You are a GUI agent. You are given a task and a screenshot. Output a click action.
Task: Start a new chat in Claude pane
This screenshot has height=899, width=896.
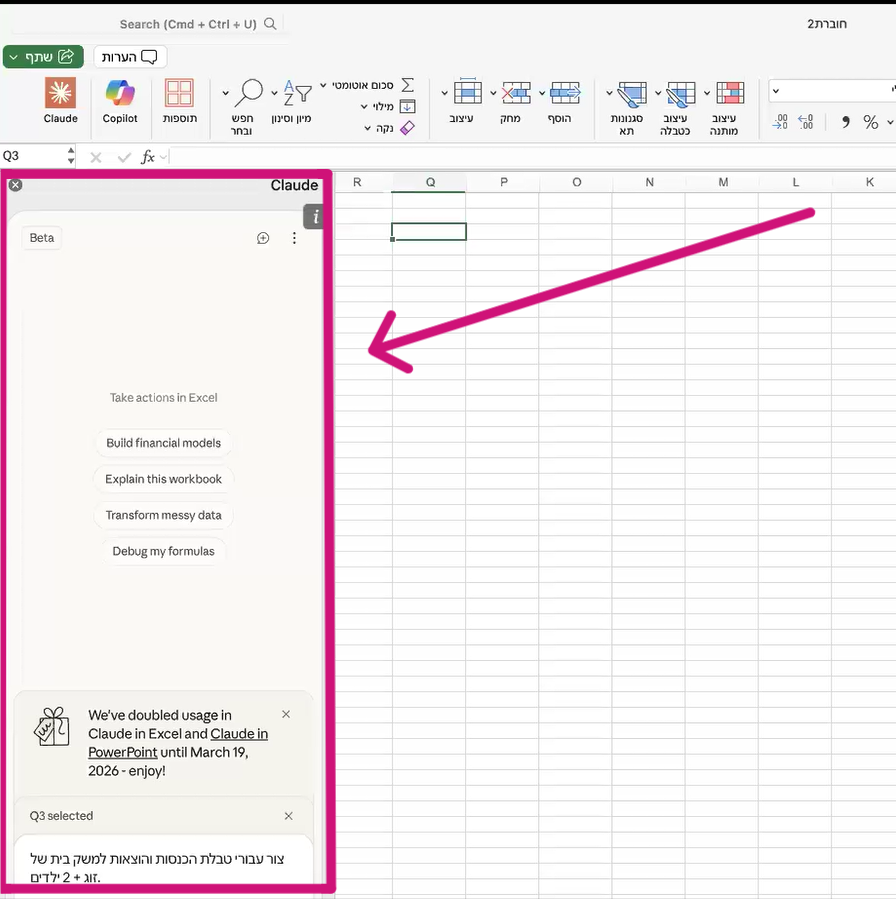tap(263, 238)
